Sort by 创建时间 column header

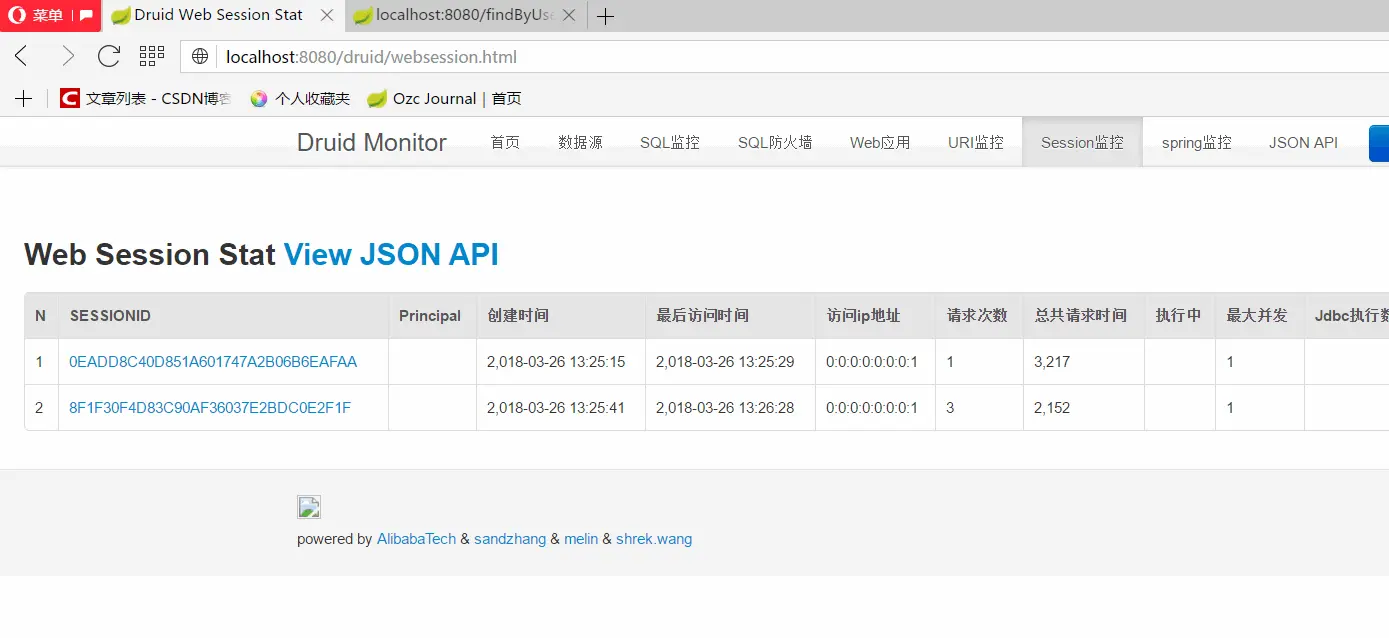(560, 315)
